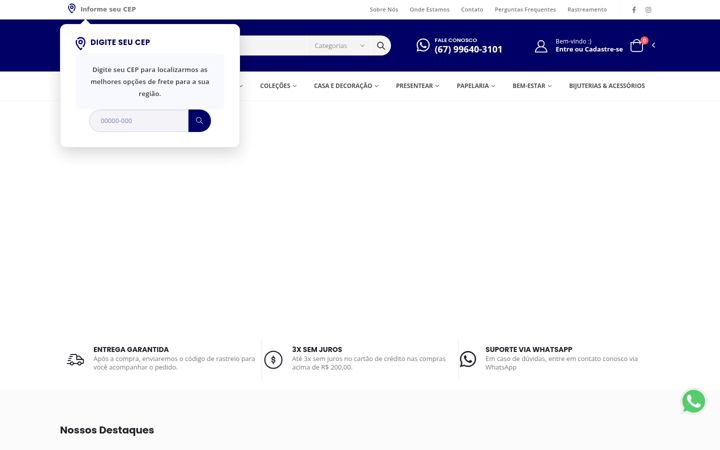
Task: Expand CASA E DECORAÇÃO menu
Action: pos(346,86)
